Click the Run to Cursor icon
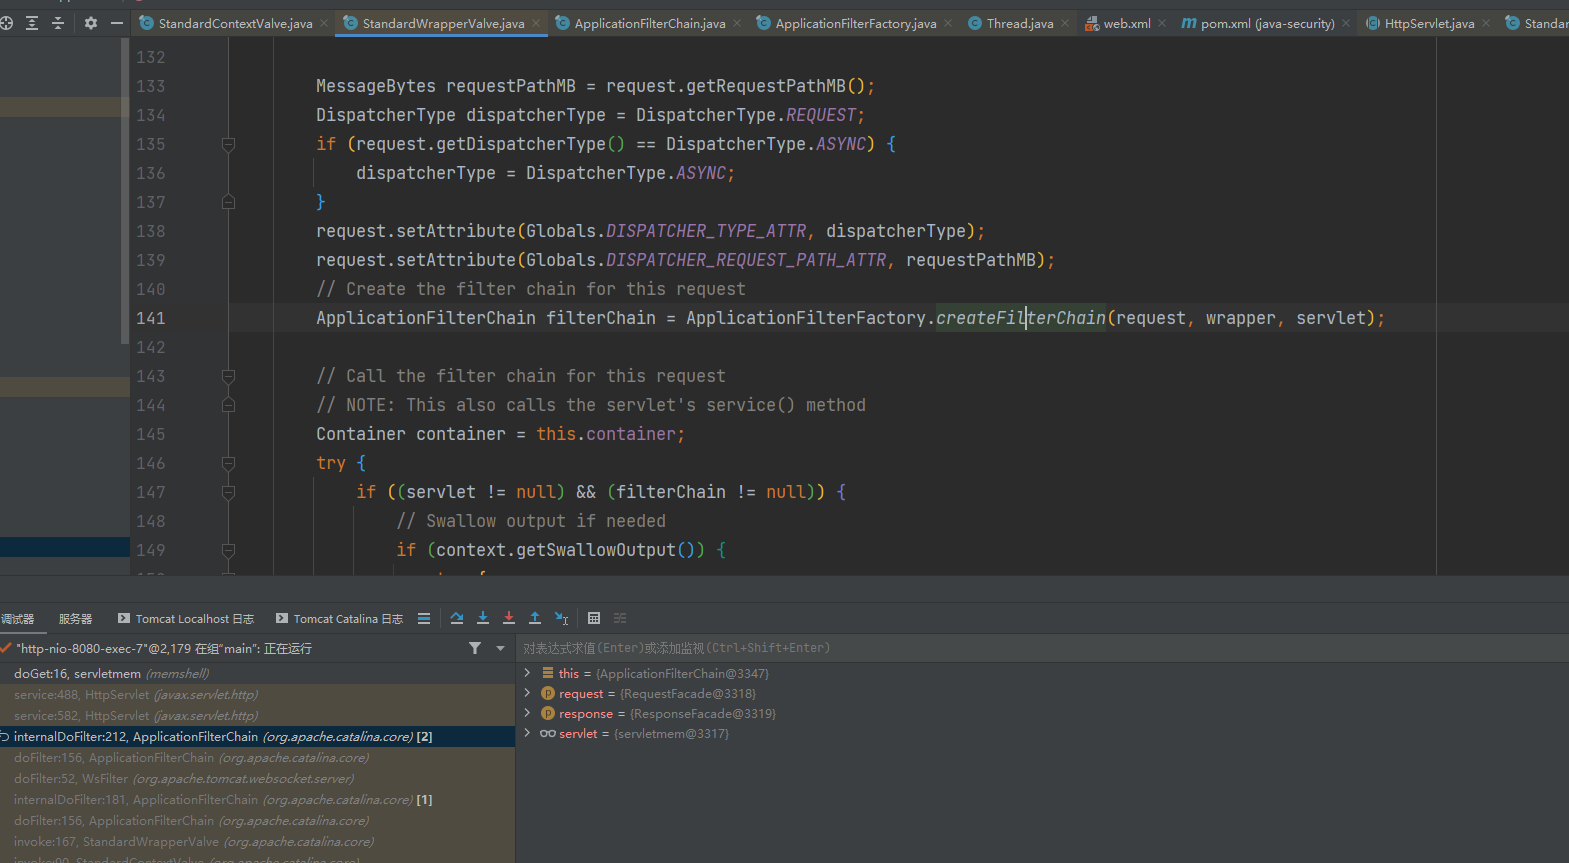Viewport: 1569px width, 863px height. click(x=561, y=618)
